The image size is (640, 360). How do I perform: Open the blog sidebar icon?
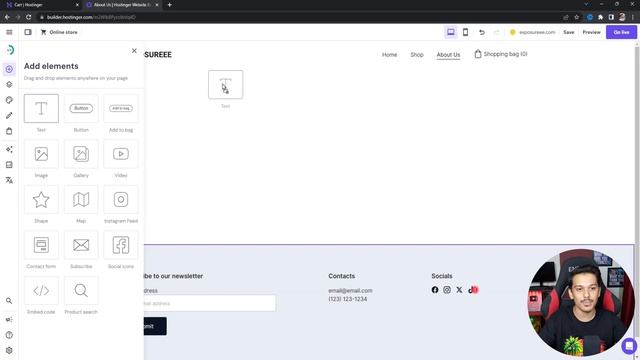(x=9, y=165)
